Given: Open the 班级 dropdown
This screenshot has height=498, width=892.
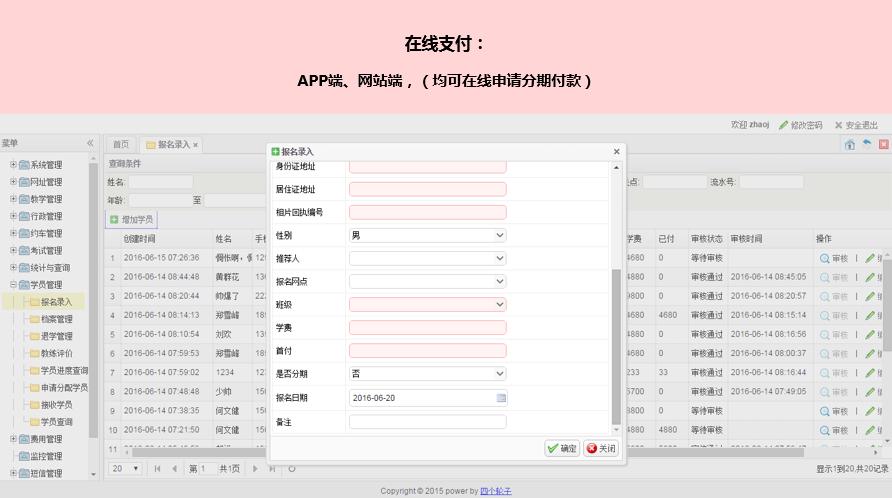Looking at the screenshot, I should (x=499, y=304).
